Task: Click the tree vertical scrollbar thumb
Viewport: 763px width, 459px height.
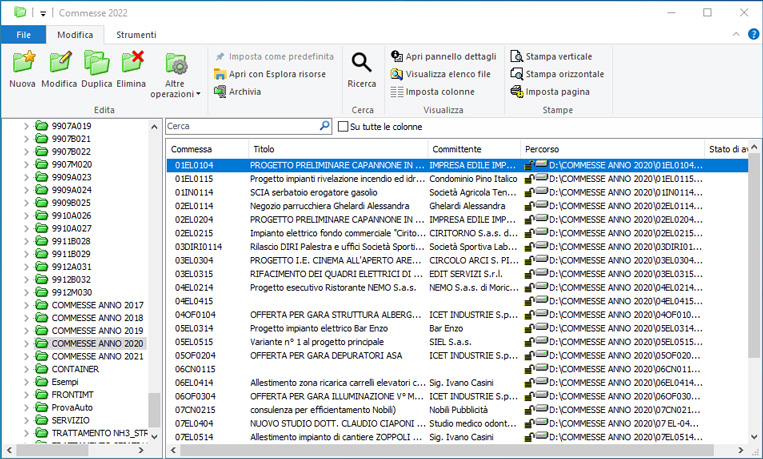Action: [154, 410]
